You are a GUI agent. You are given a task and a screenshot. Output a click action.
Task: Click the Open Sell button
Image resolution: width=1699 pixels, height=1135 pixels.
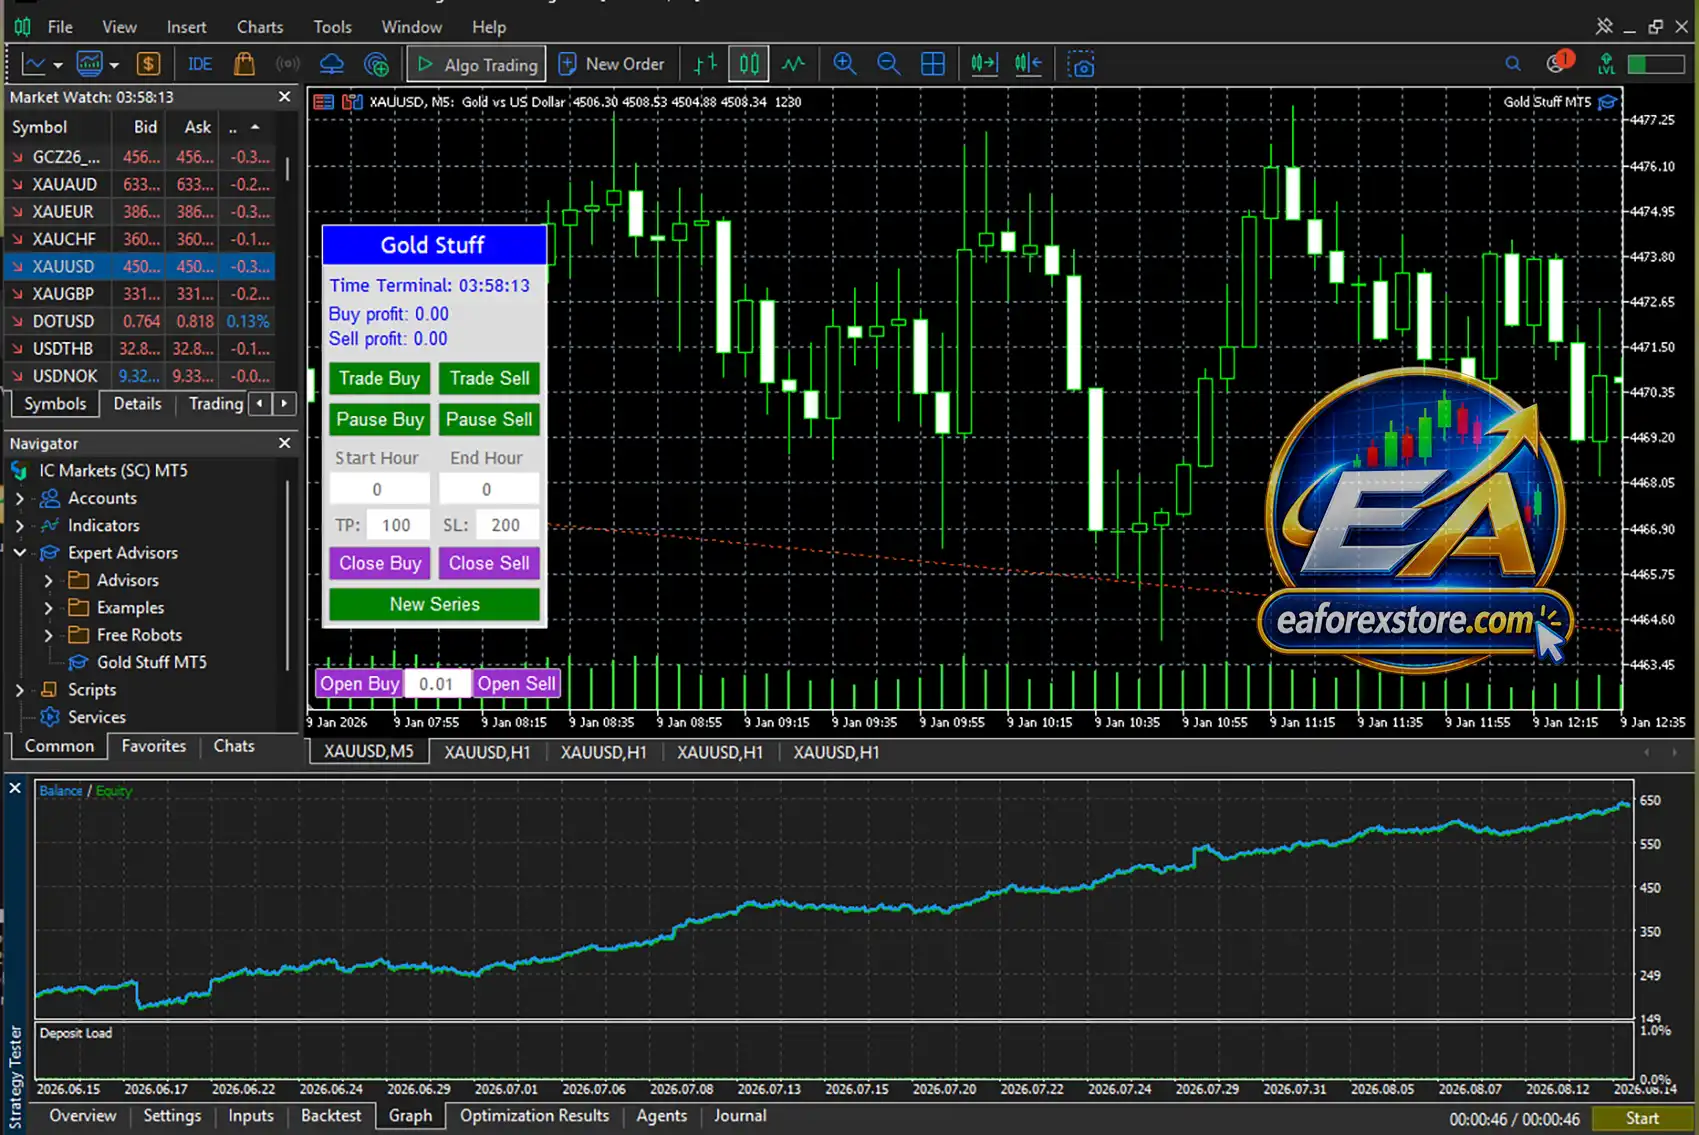point(516,684)
